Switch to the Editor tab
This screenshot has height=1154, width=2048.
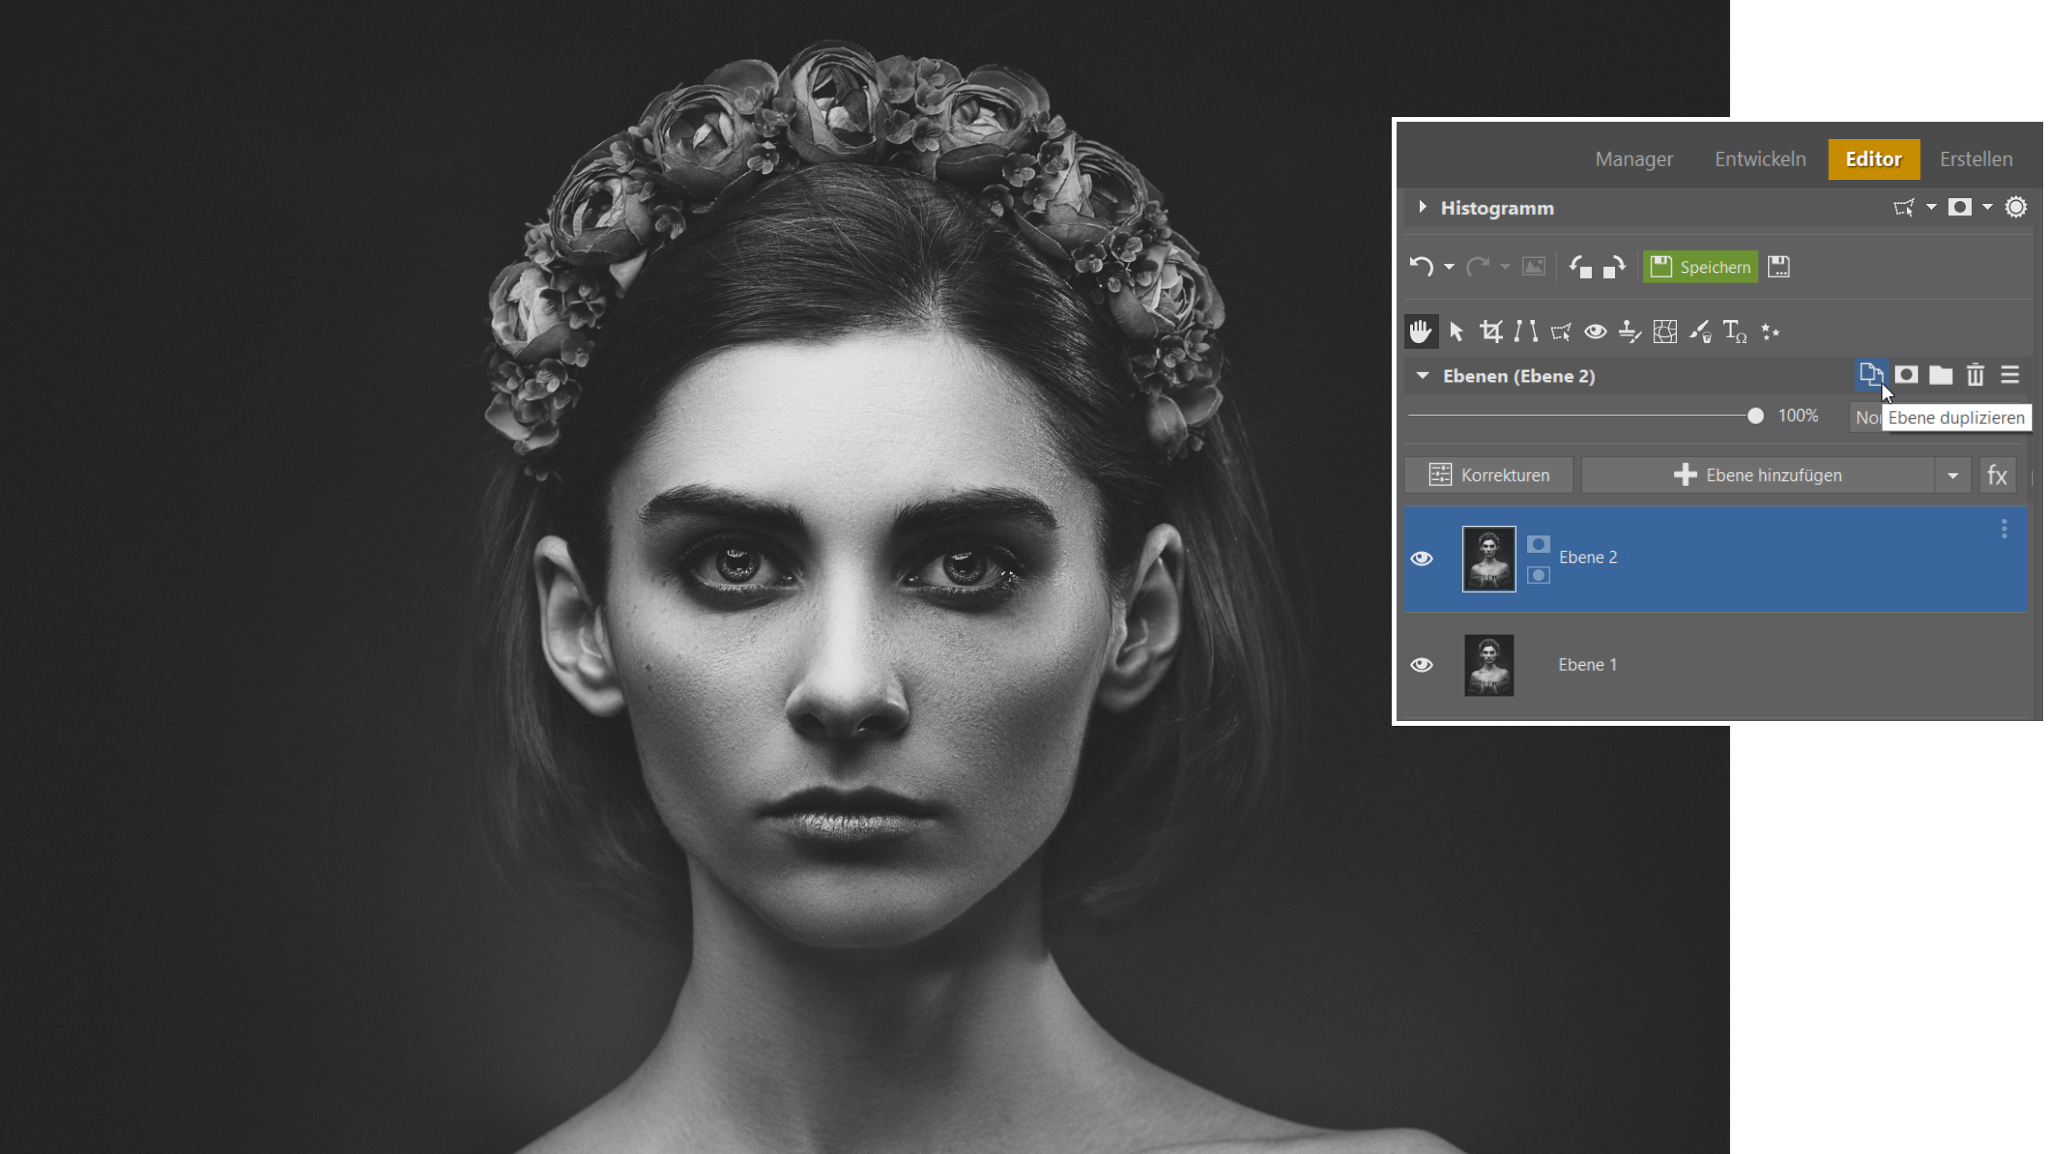(1873, 159)
